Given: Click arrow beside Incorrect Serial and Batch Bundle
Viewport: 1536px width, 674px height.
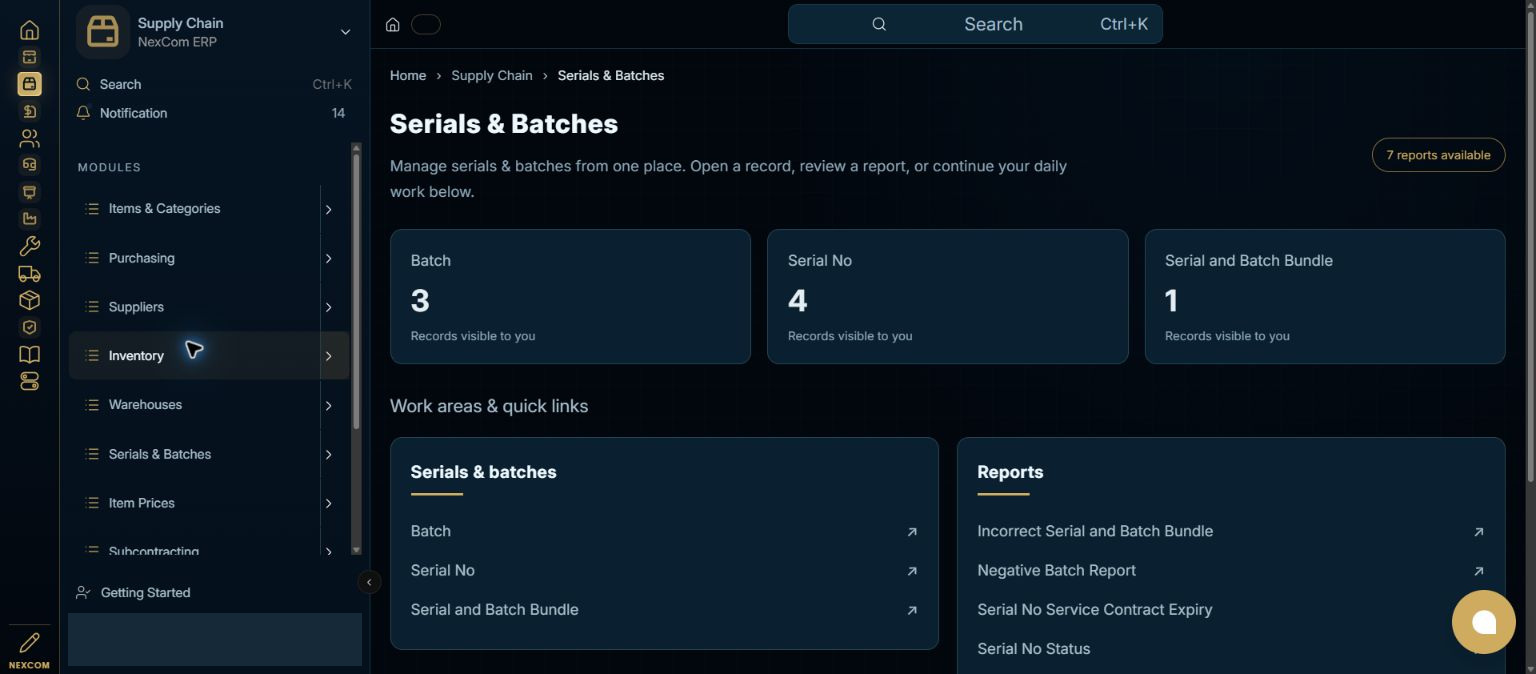Looking at the screenshot, I should 1478,532.
